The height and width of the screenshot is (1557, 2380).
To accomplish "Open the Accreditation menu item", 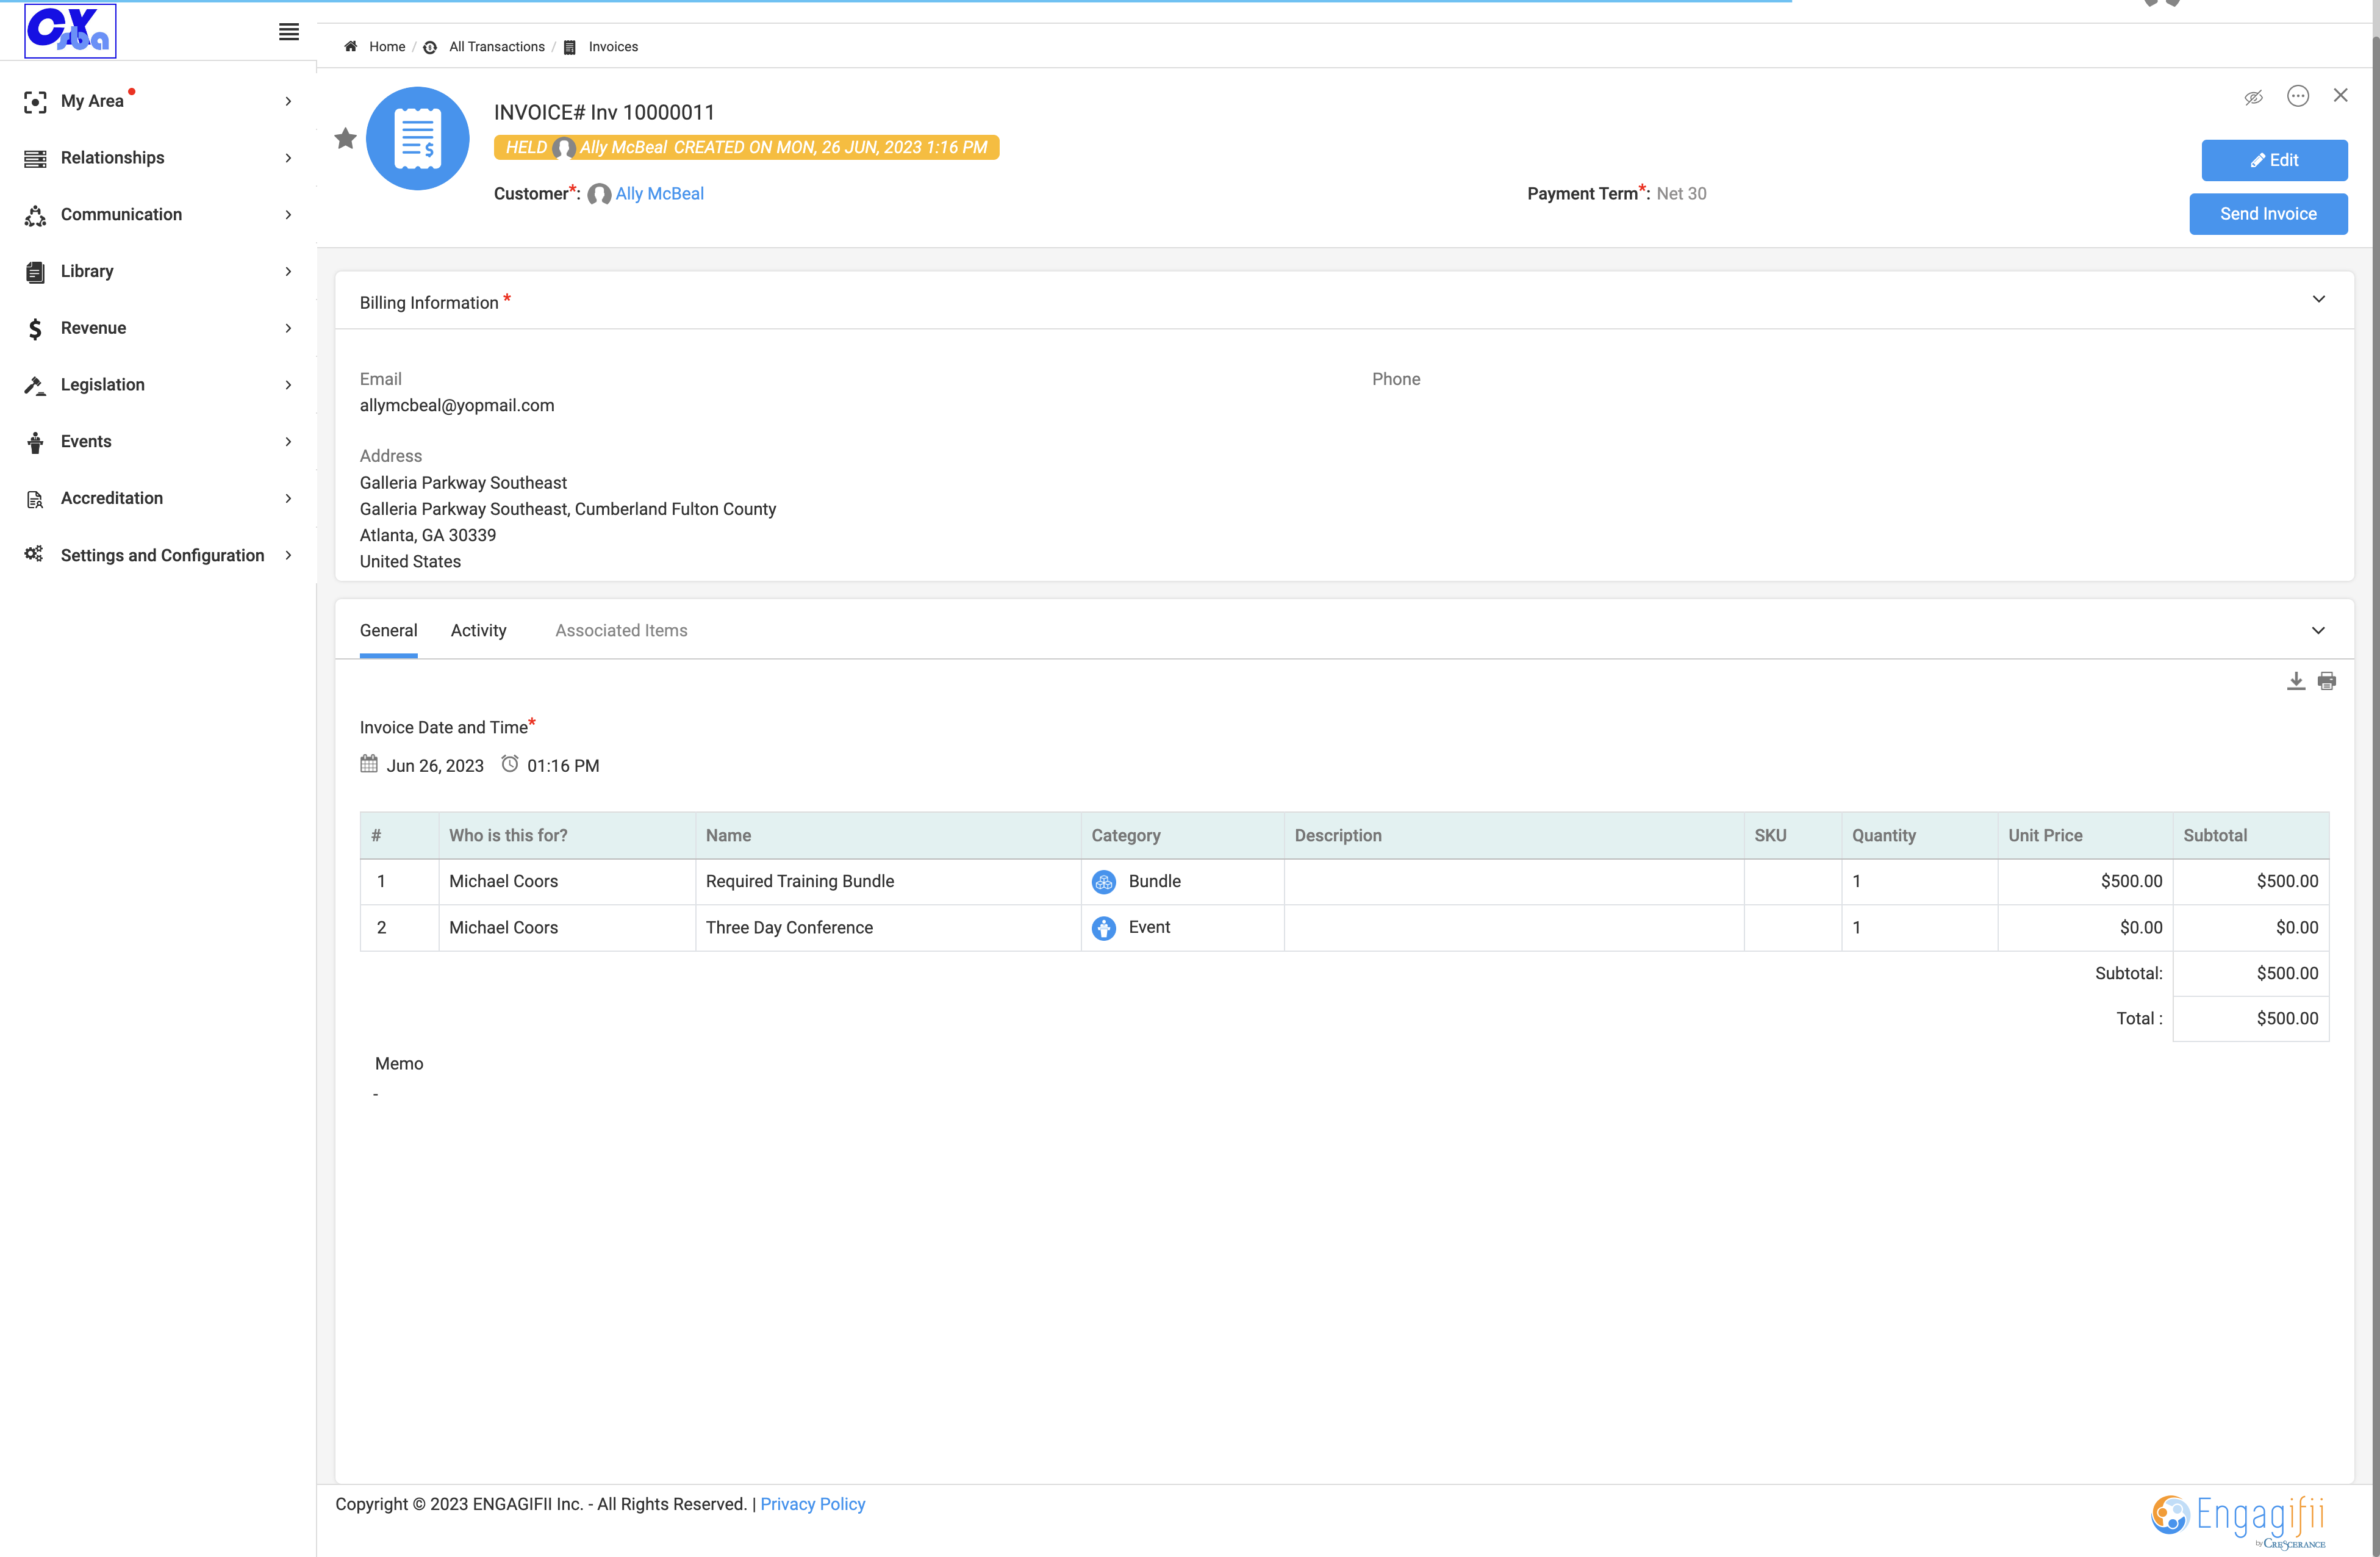I will click(x=158, y=498).
